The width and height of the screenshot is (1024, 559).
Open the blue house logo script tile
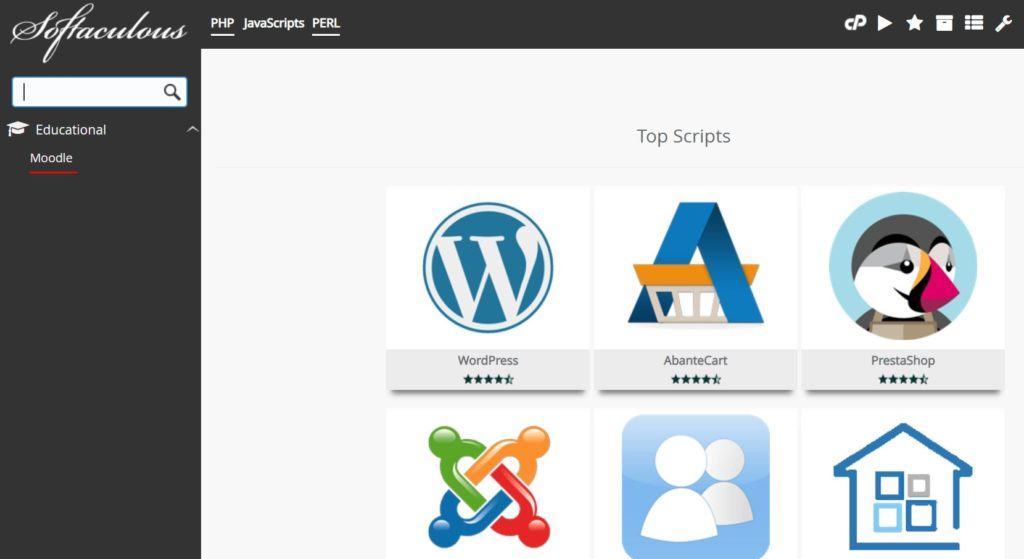point(903,487)
